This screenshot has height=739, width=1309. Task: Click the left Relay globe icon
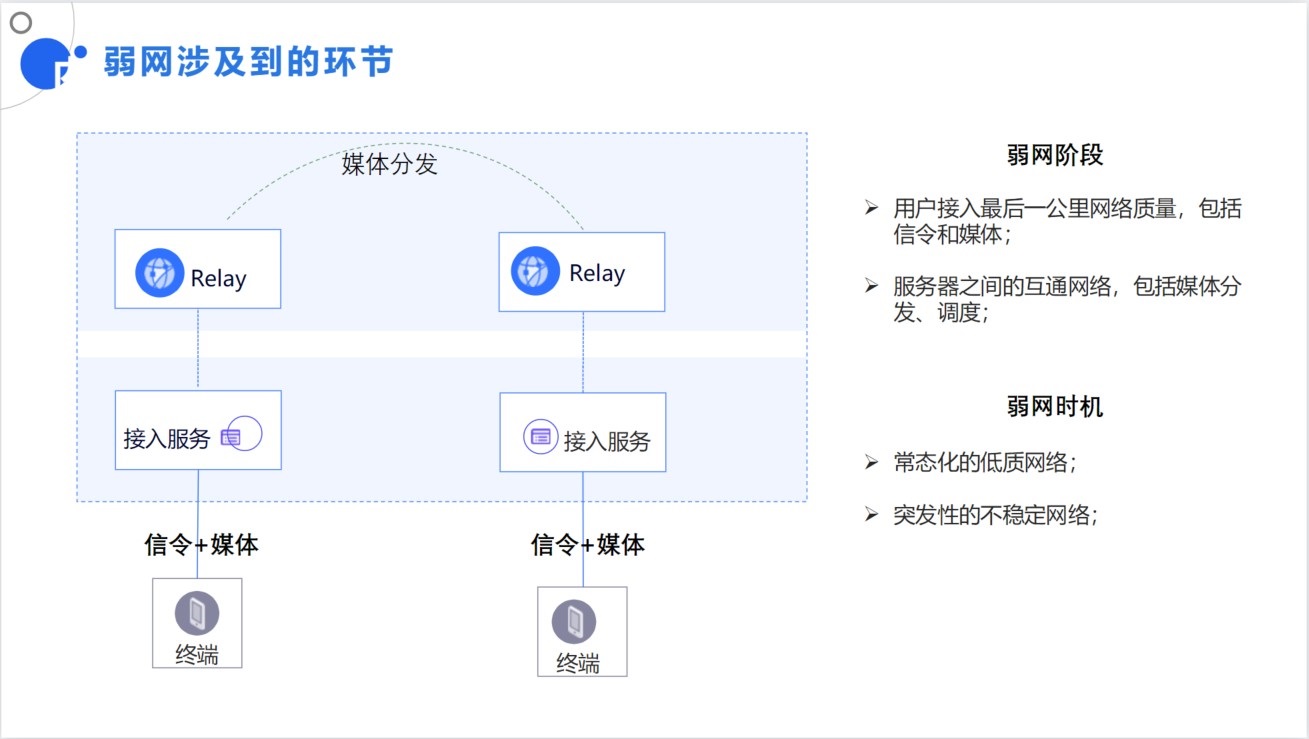160,273
